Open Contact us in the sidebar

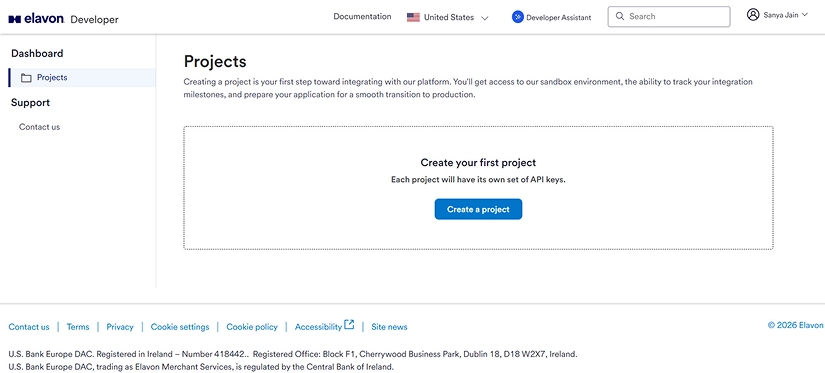pos(39,127)
